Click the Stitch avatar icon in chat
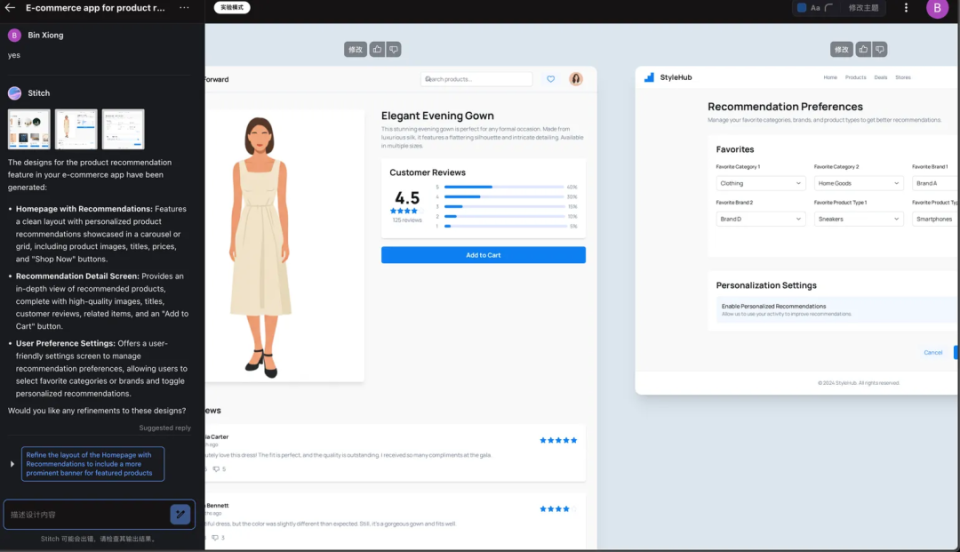The width and height of the screenshot is (960, 552). click(15, 93)
